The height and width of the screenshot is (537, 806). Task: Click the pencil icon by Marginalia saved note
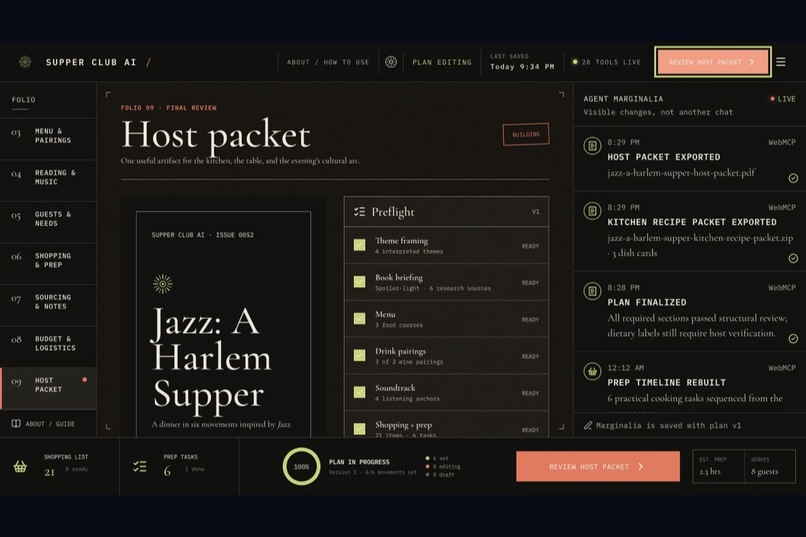pos(588,425)
